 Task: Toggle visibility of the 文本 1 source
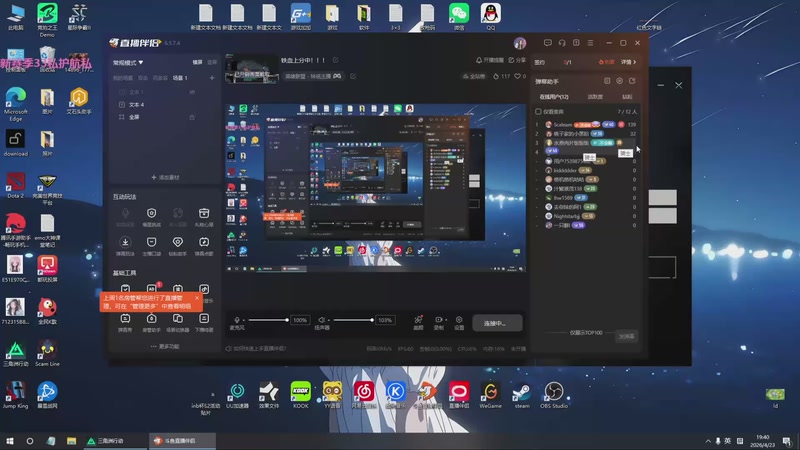192,92
